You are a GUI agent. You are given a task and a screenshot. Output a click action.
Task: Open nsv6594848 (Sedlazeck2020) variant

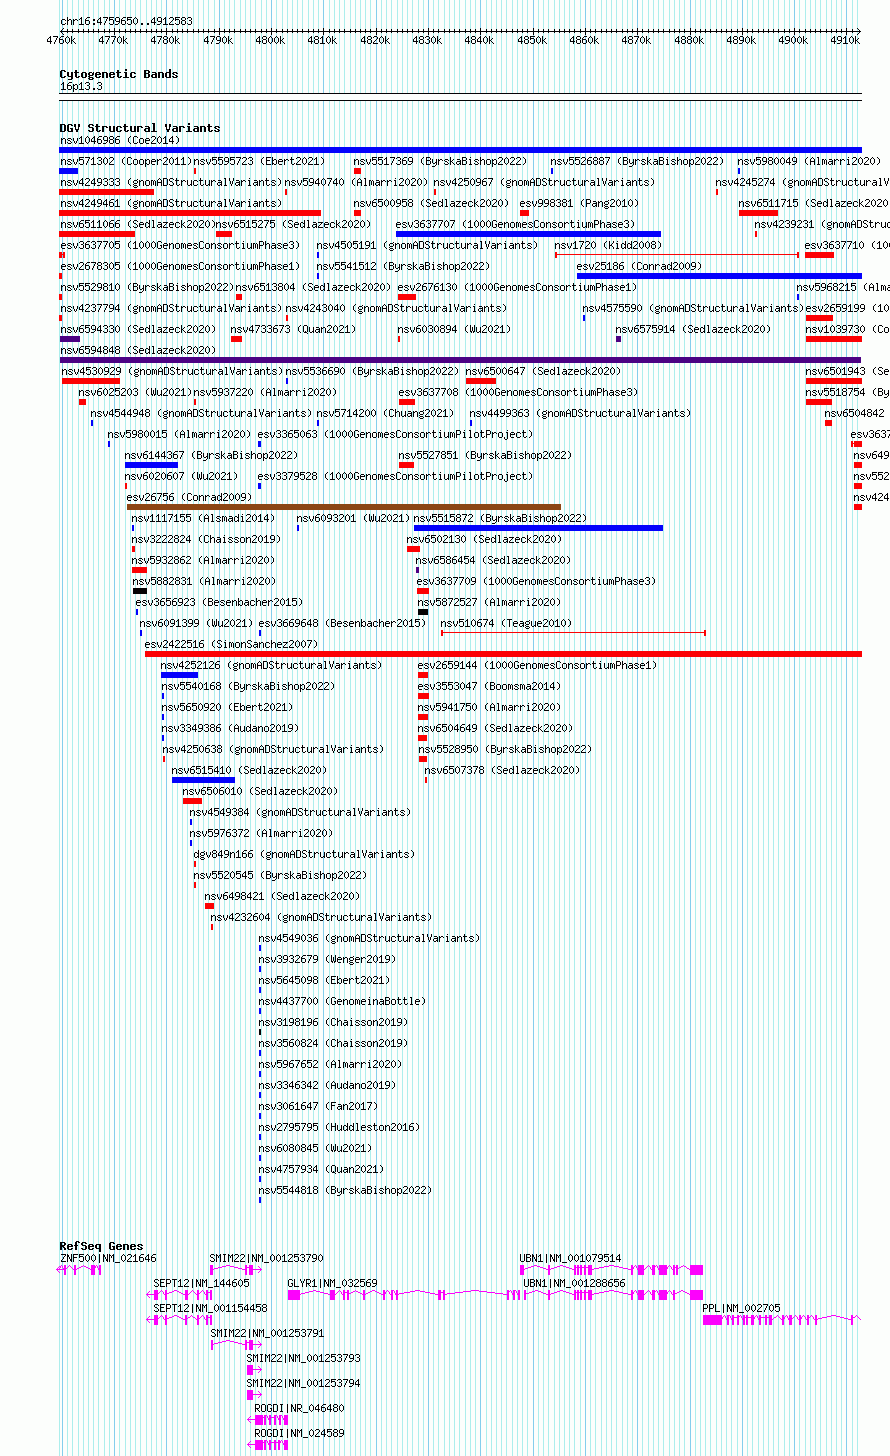[x=138, y=351]
